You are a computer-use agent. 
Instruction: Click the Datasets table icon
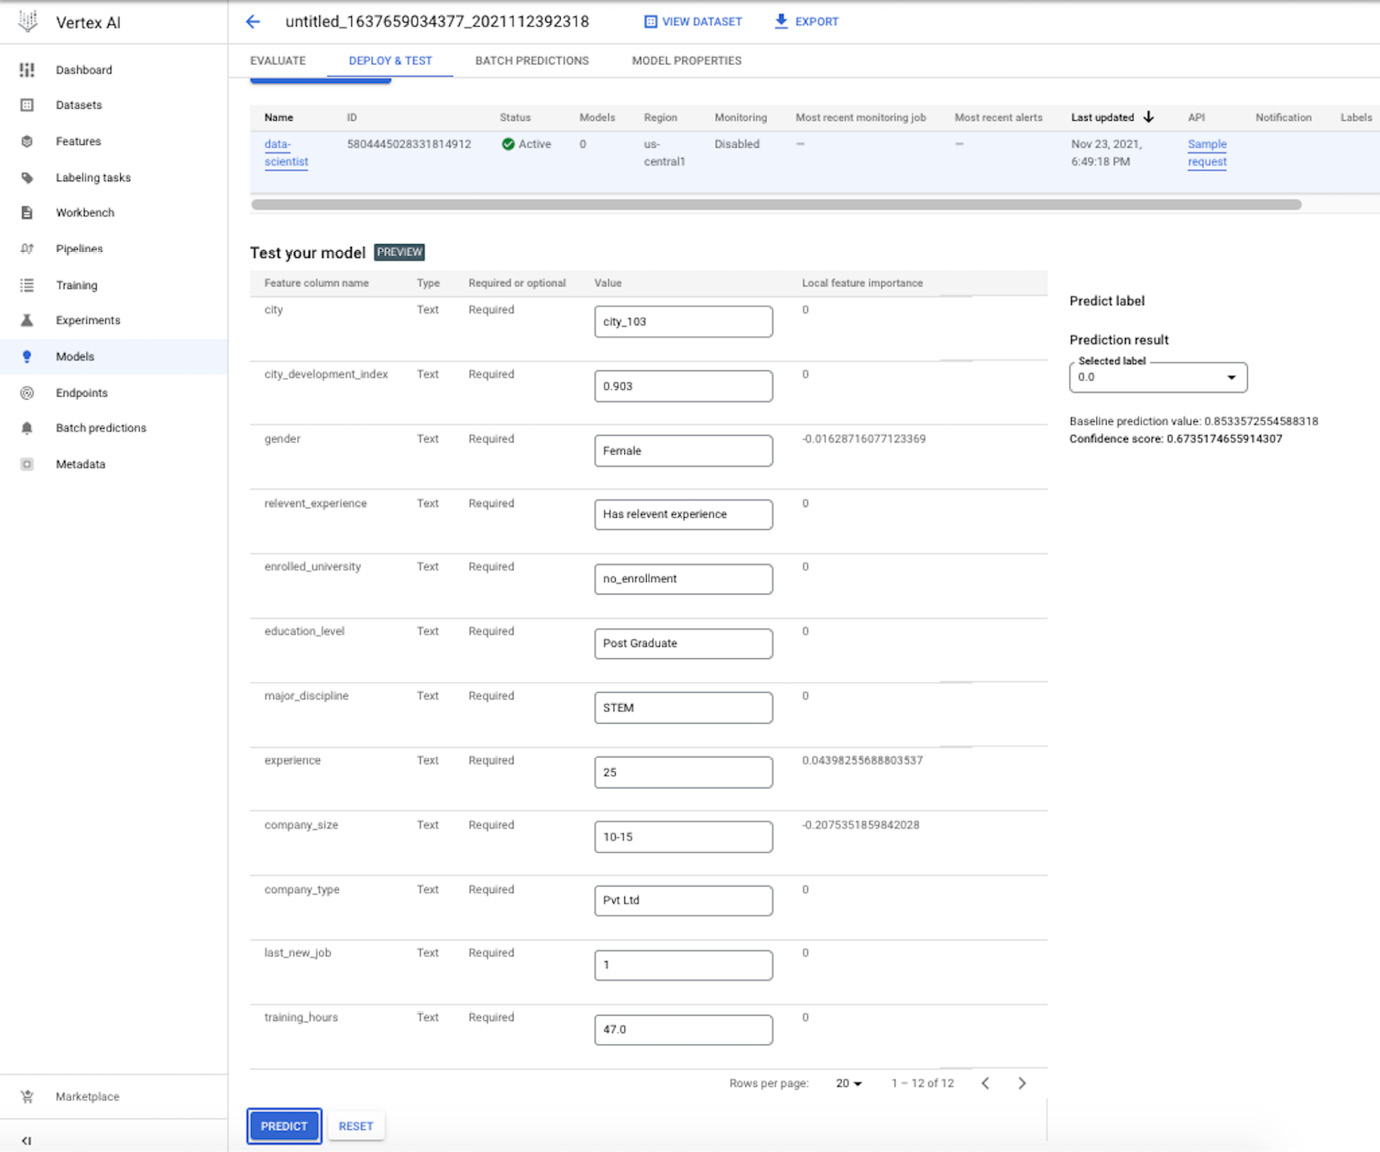tap(27, 105)
